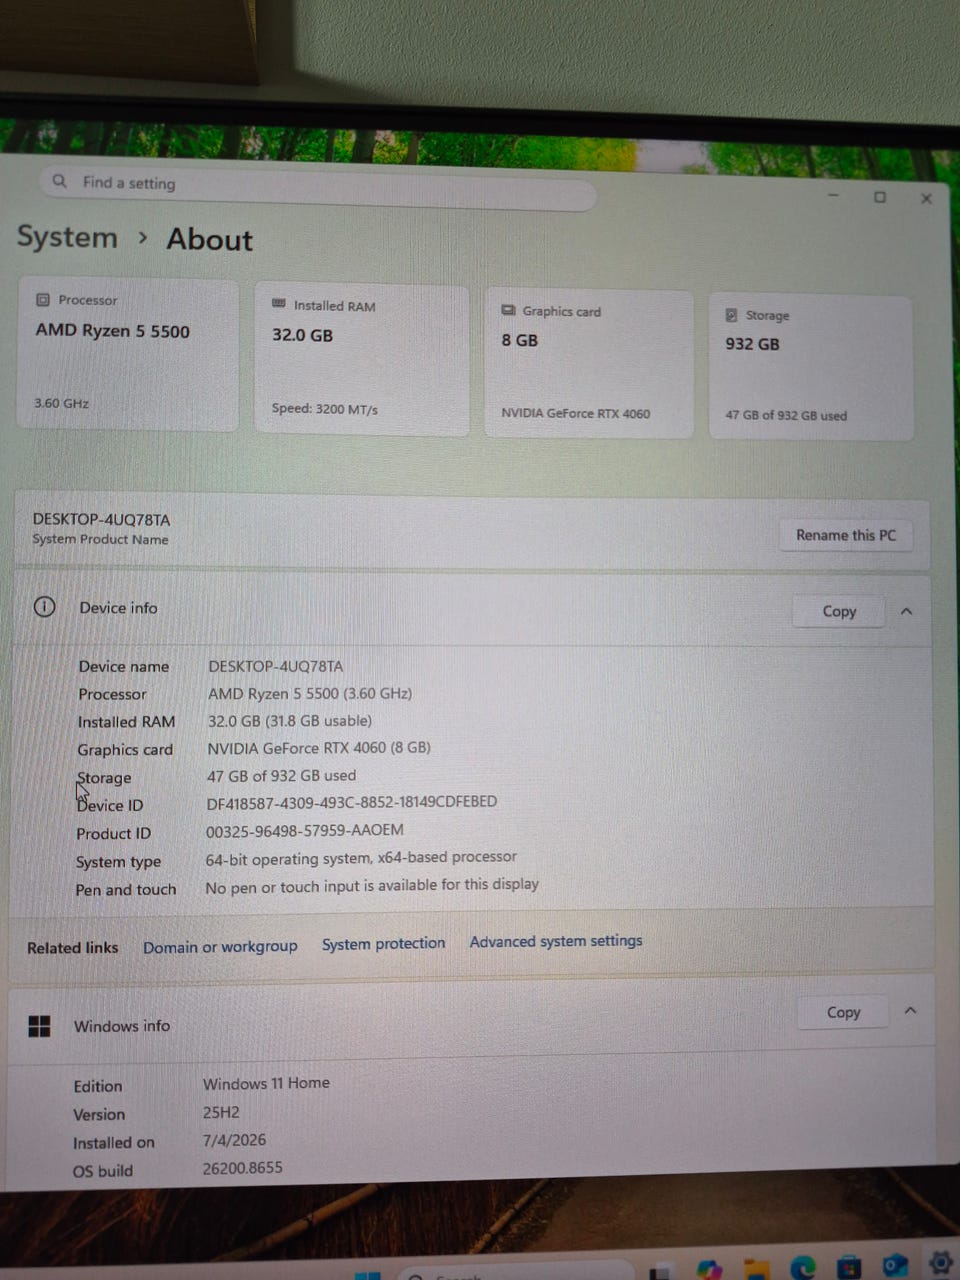Screen dimensions: 960x1280
Task: Click the version value 25H2
Action: (x=221, y=1112)
